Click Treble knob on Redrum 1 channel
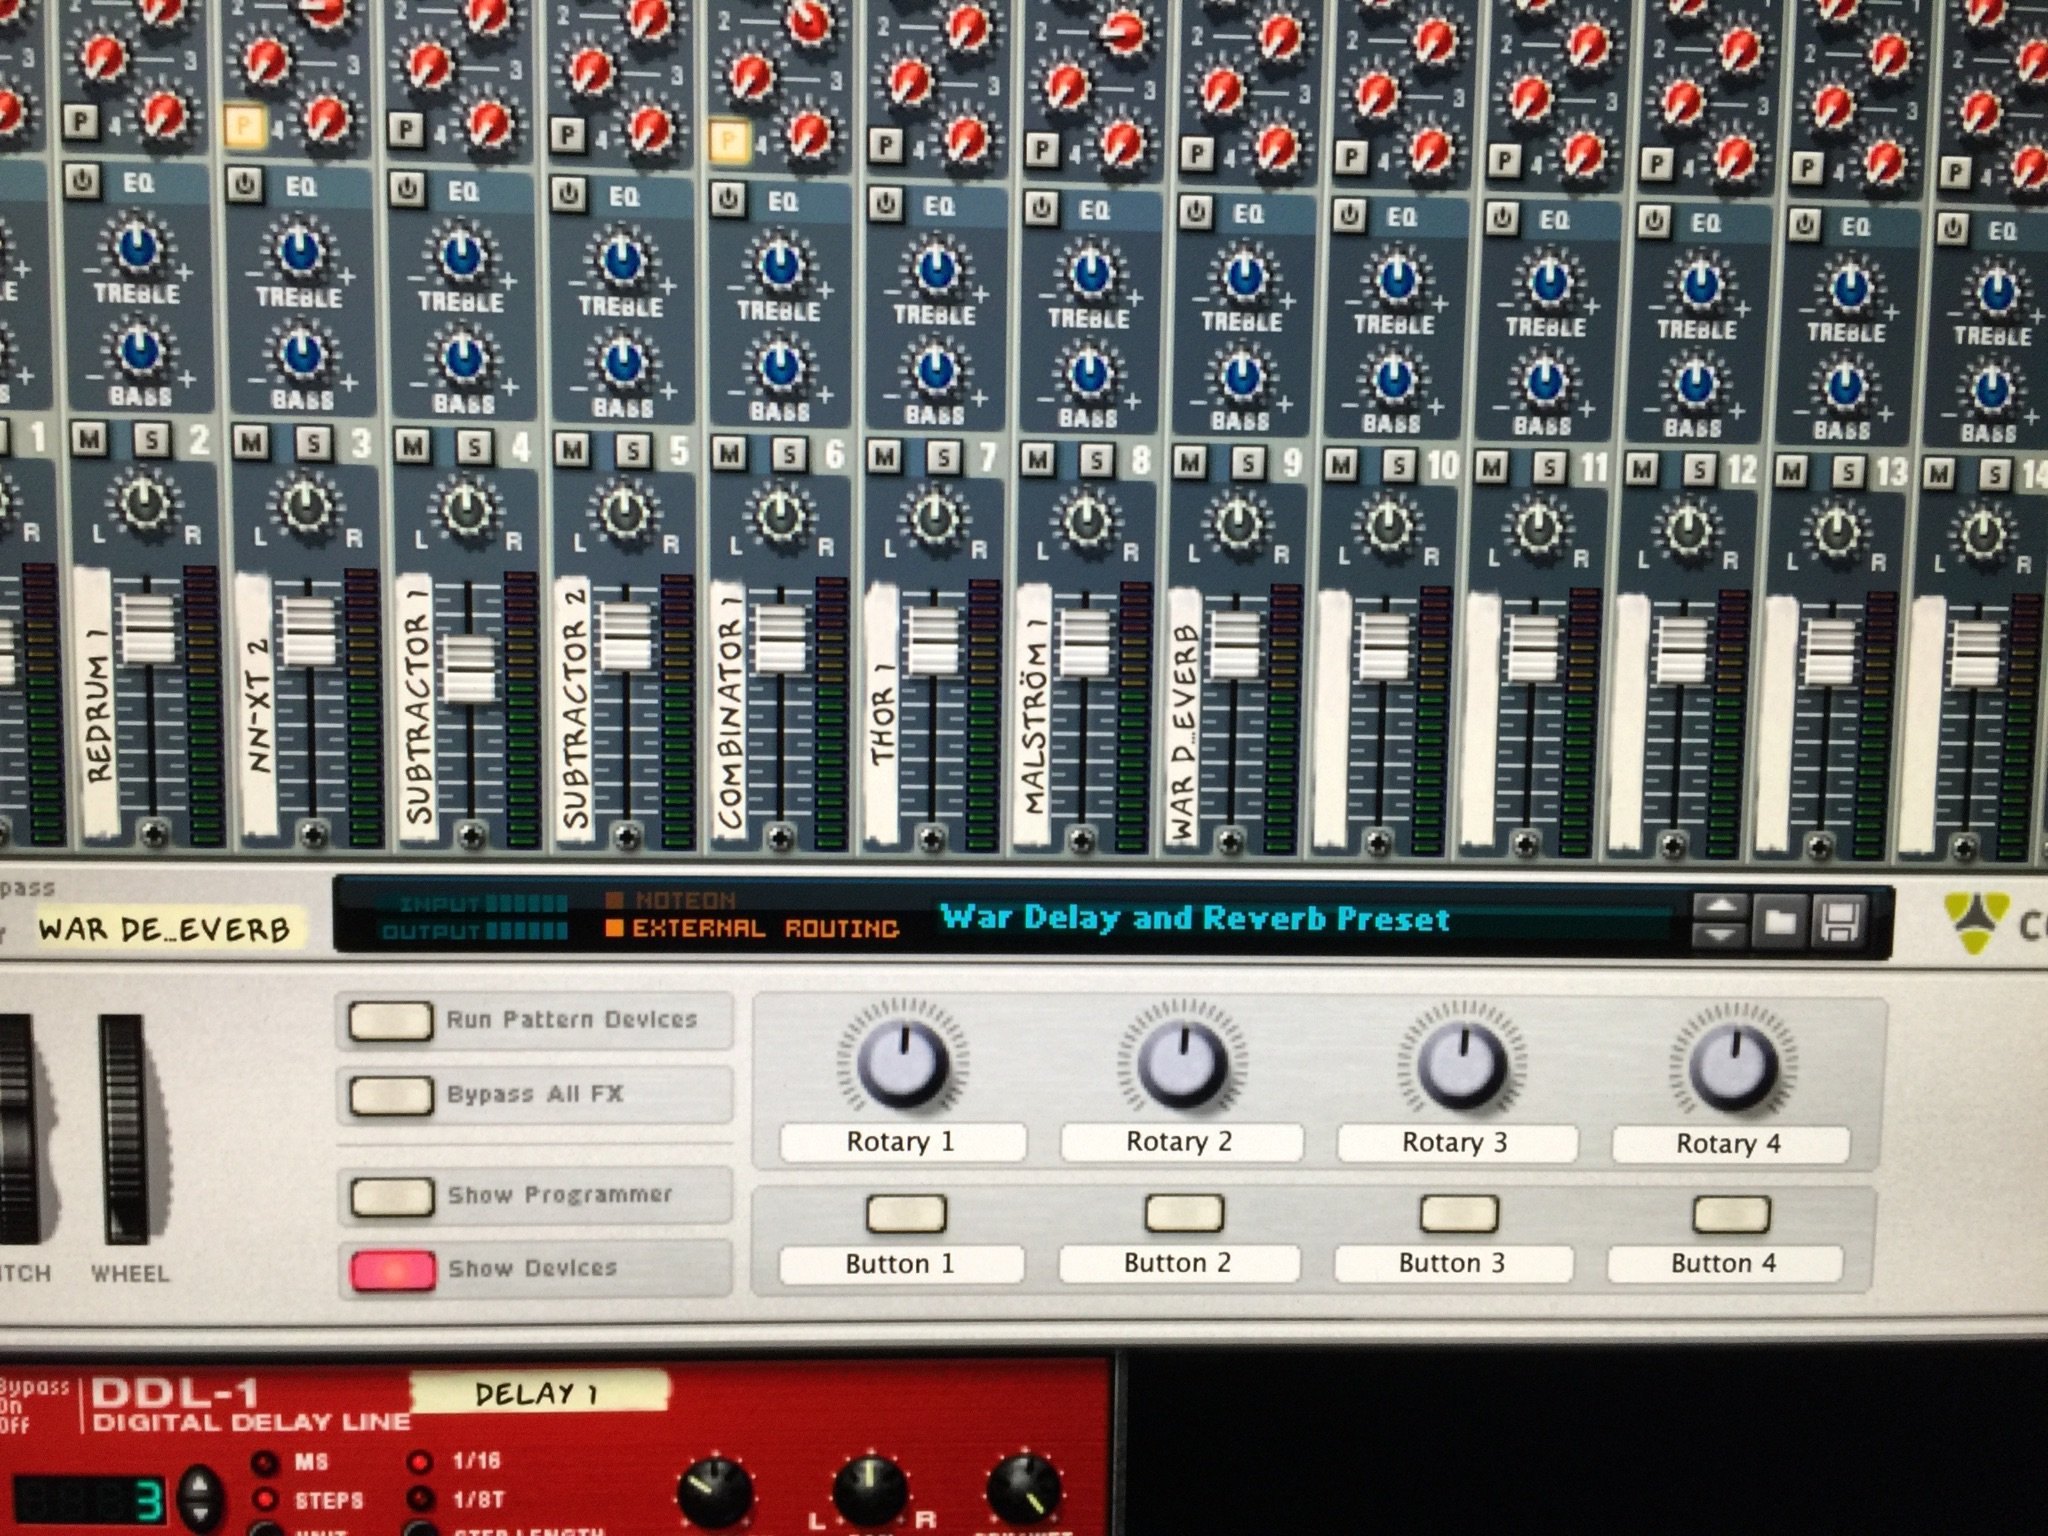Viewport: 2048px width, 1536px height. pyautogui.click(x=137, y=245)
